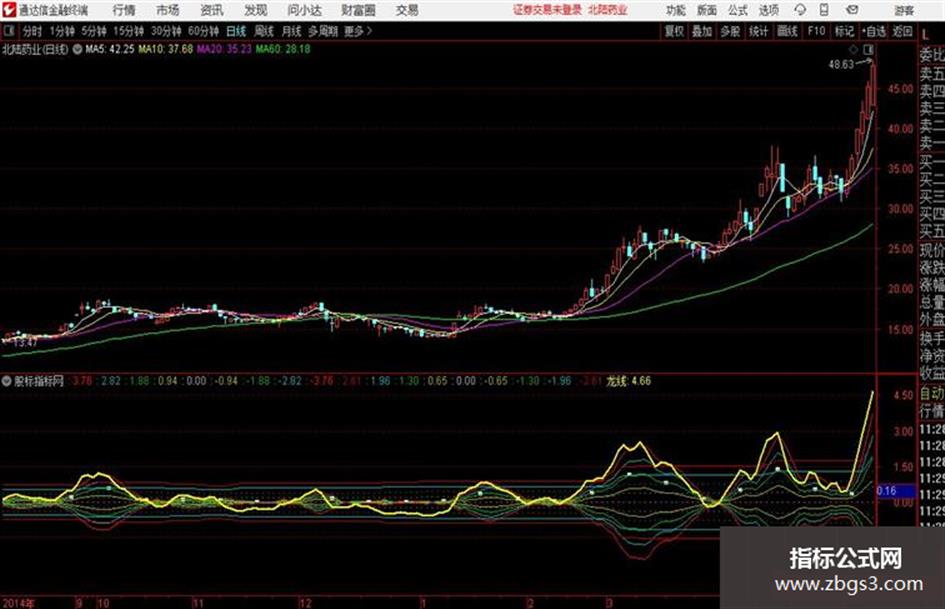945x609 pixels.
Task: Open the headset customer service icon
Action: pos(800,10)
